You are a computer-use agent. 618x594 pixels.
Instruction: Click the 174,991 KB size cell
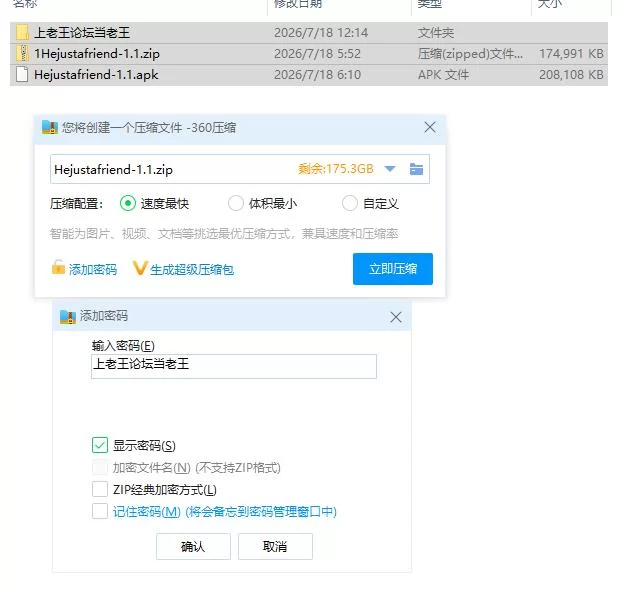tap(571, 54)
